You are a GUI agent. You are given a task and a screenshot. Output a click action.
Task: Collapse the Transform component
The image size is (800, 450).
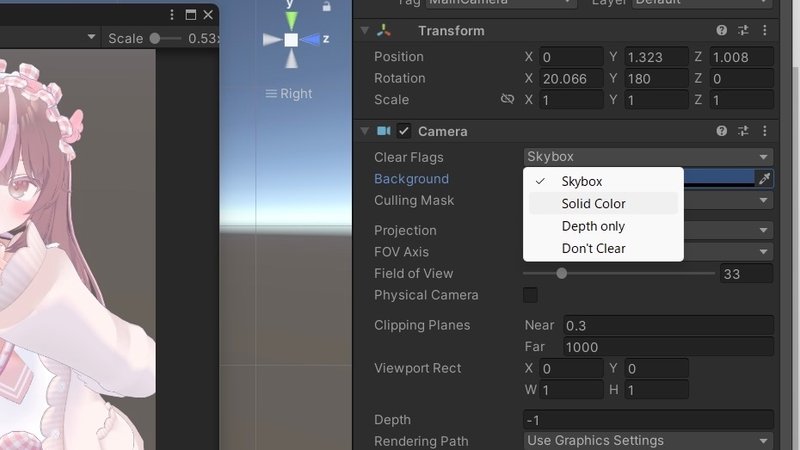pyautogui.click(x=364, y=31)
